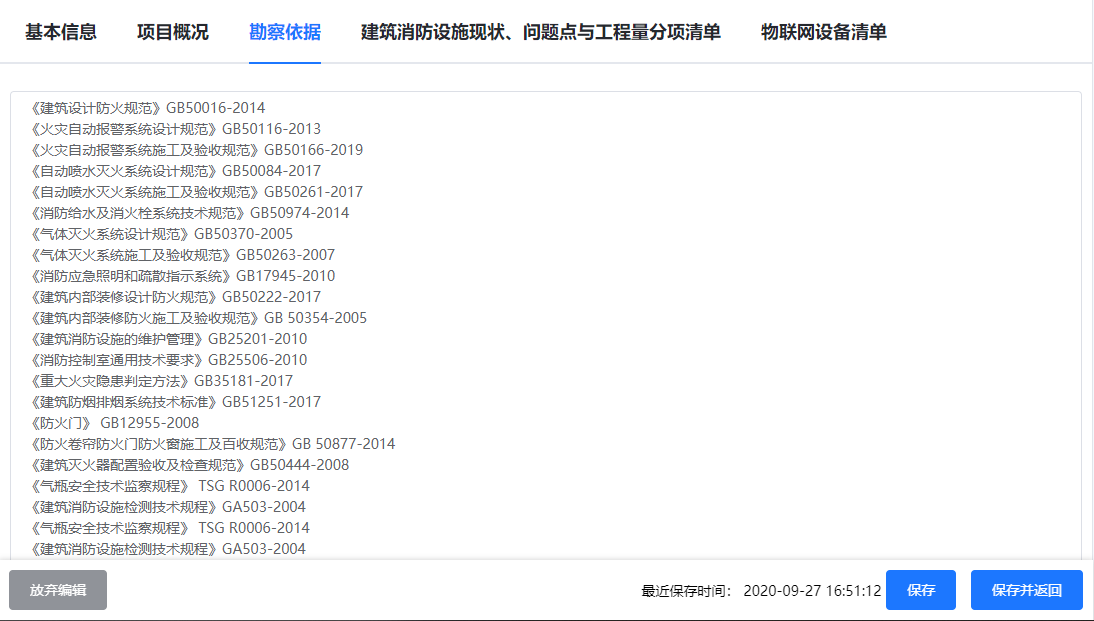Click the 建筑内部装修设计防火规范 GB50222-2017 line

click(176, 297)
